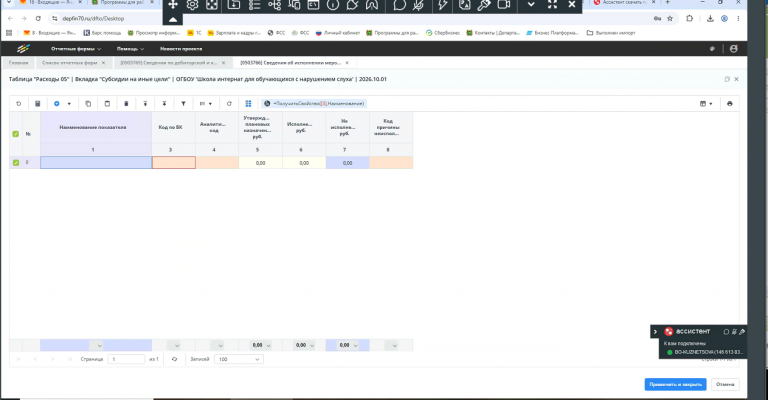The height and width of the screenshot is (400, 768).
Task: Click the gear settings icon in remote toolbar
Action: pos(192,5)
